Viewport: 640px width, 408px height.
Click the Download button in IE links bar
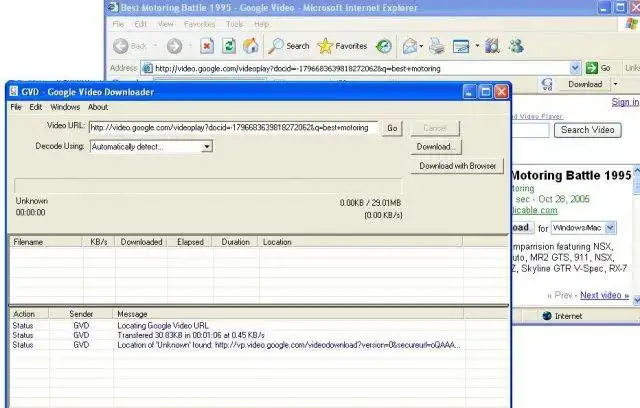(585, 84)
